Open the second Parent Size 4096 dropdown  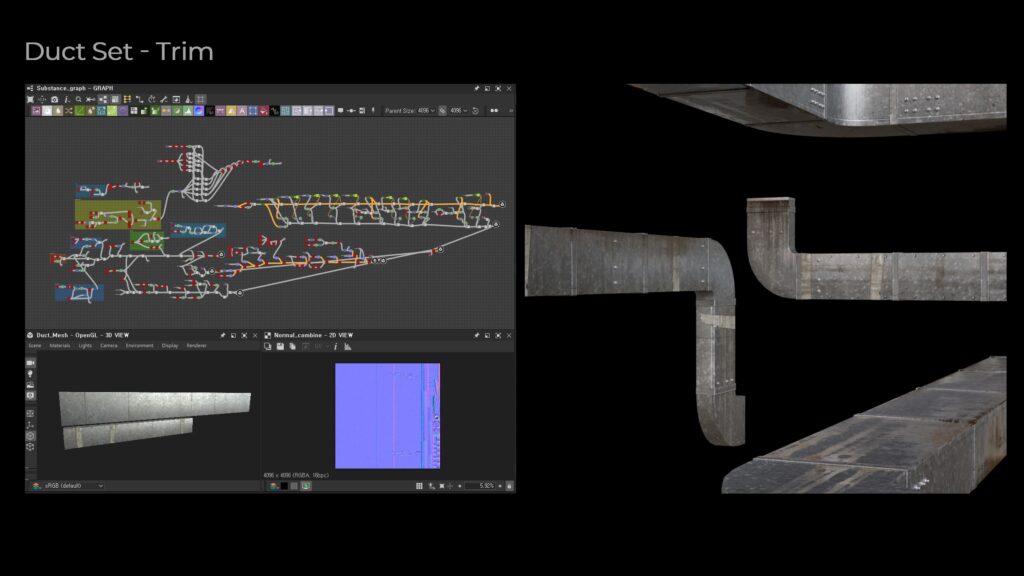[459, 110]
